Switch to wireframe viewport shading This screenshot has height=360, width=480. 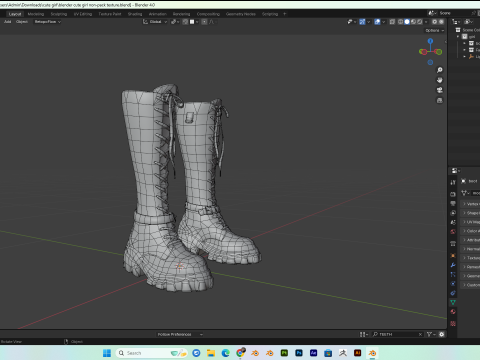[400, 22]
